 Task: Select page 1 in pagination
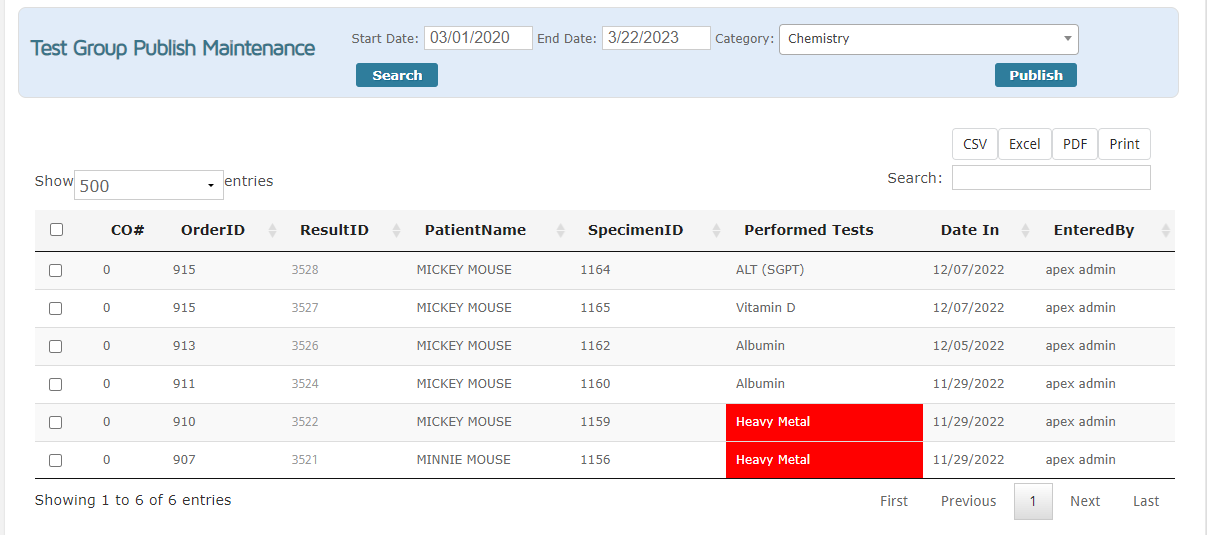(1033, 501)
